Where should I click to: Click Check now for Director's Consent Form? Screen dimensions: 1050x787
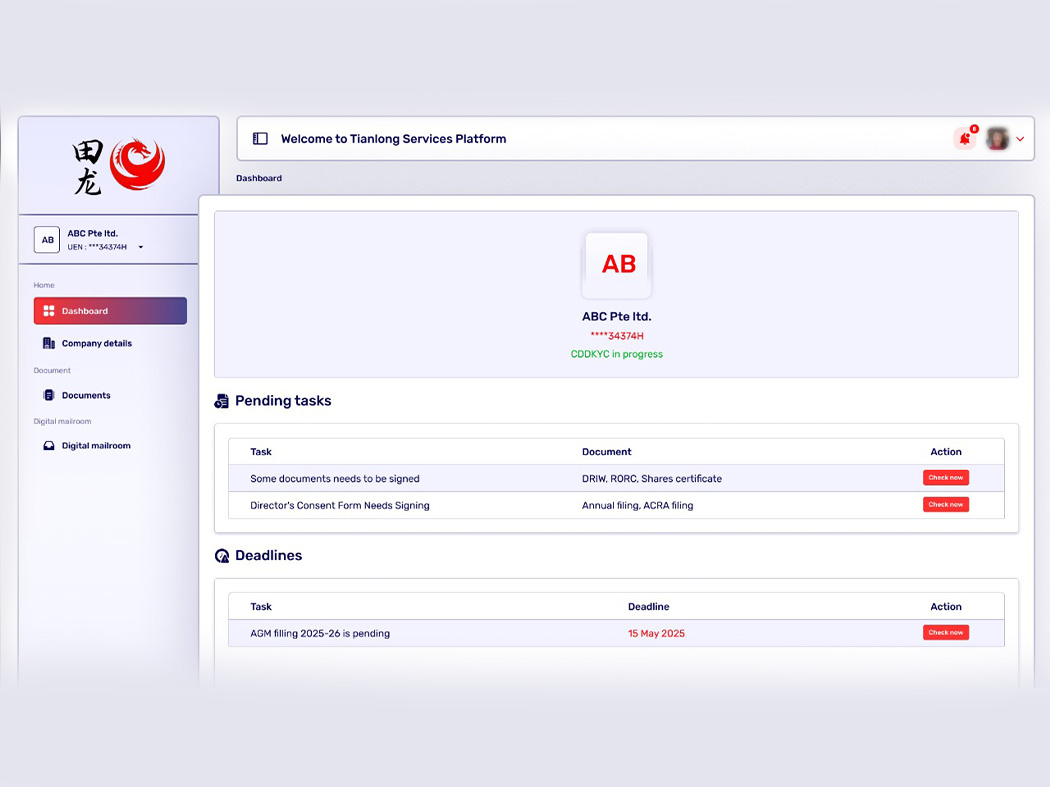point(945,505)
